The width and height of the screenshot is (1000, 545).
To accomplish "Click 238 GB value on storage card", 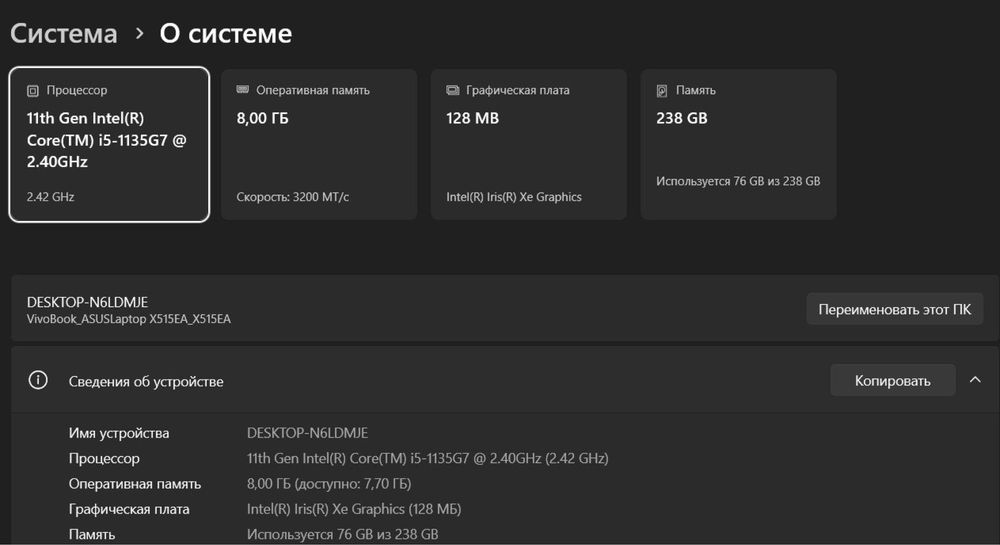I will [682, 118].
